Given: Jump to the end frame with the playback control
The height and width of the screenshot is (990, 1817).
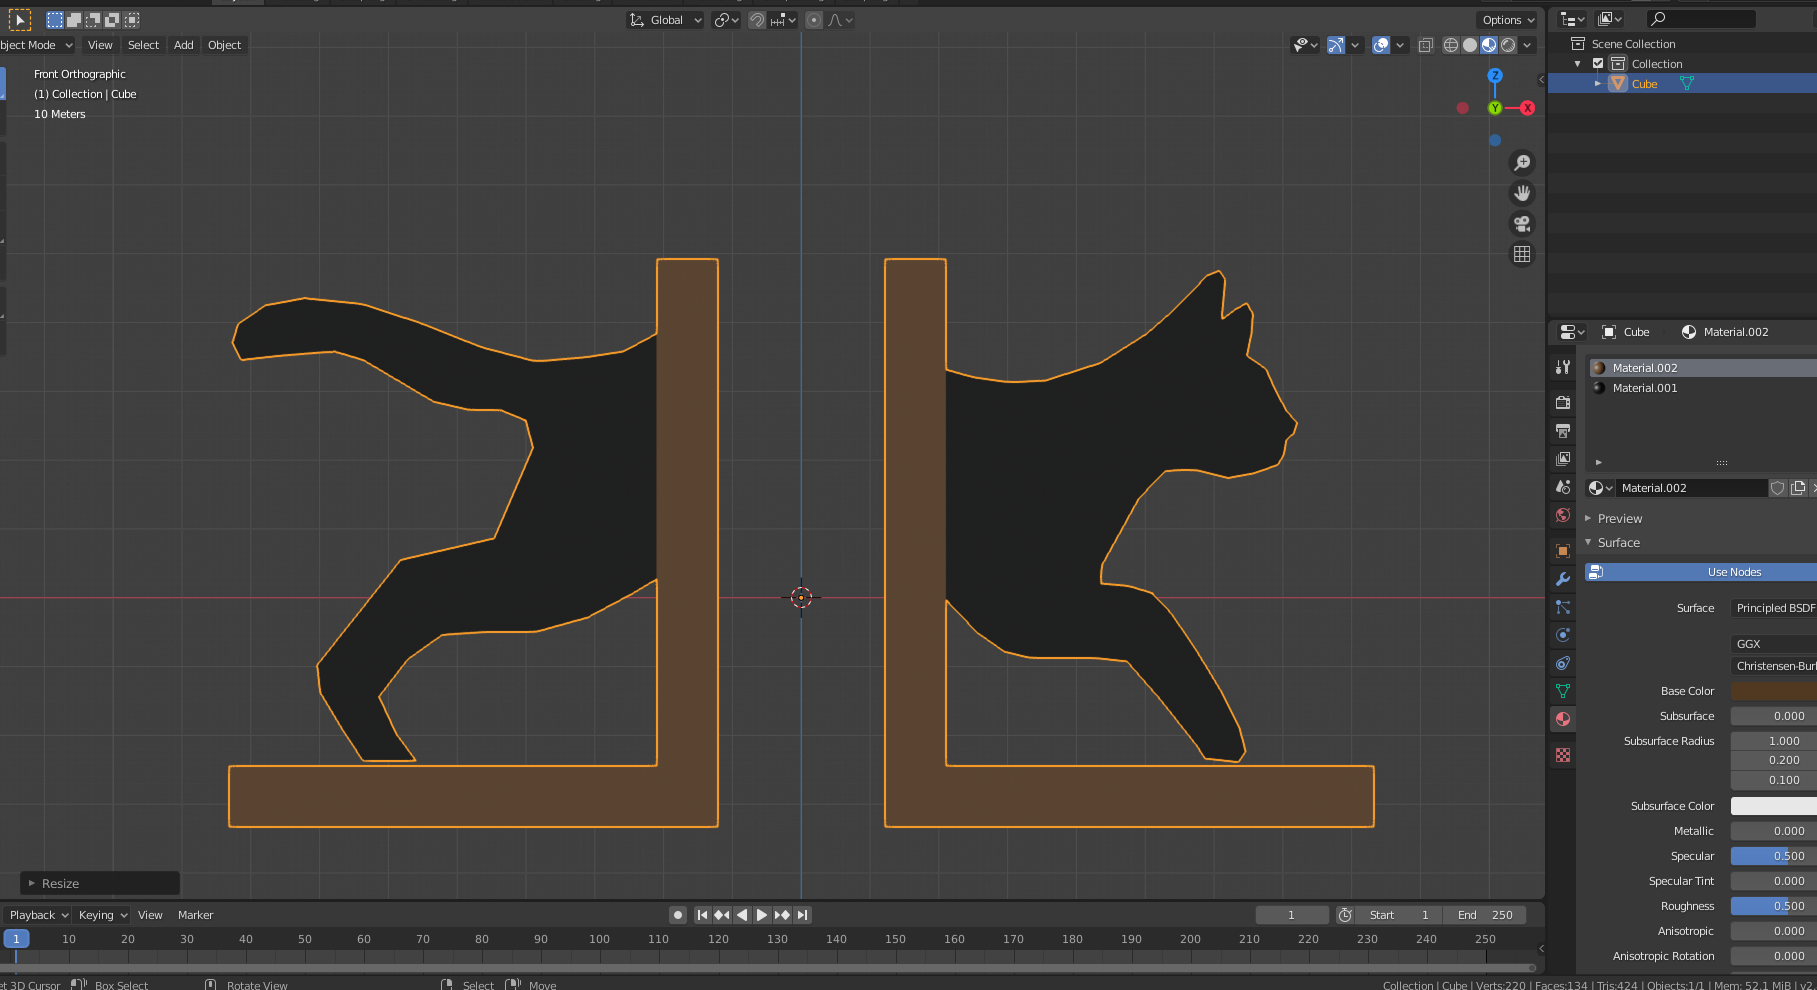Looking at the screenshot, I should 802,914.
